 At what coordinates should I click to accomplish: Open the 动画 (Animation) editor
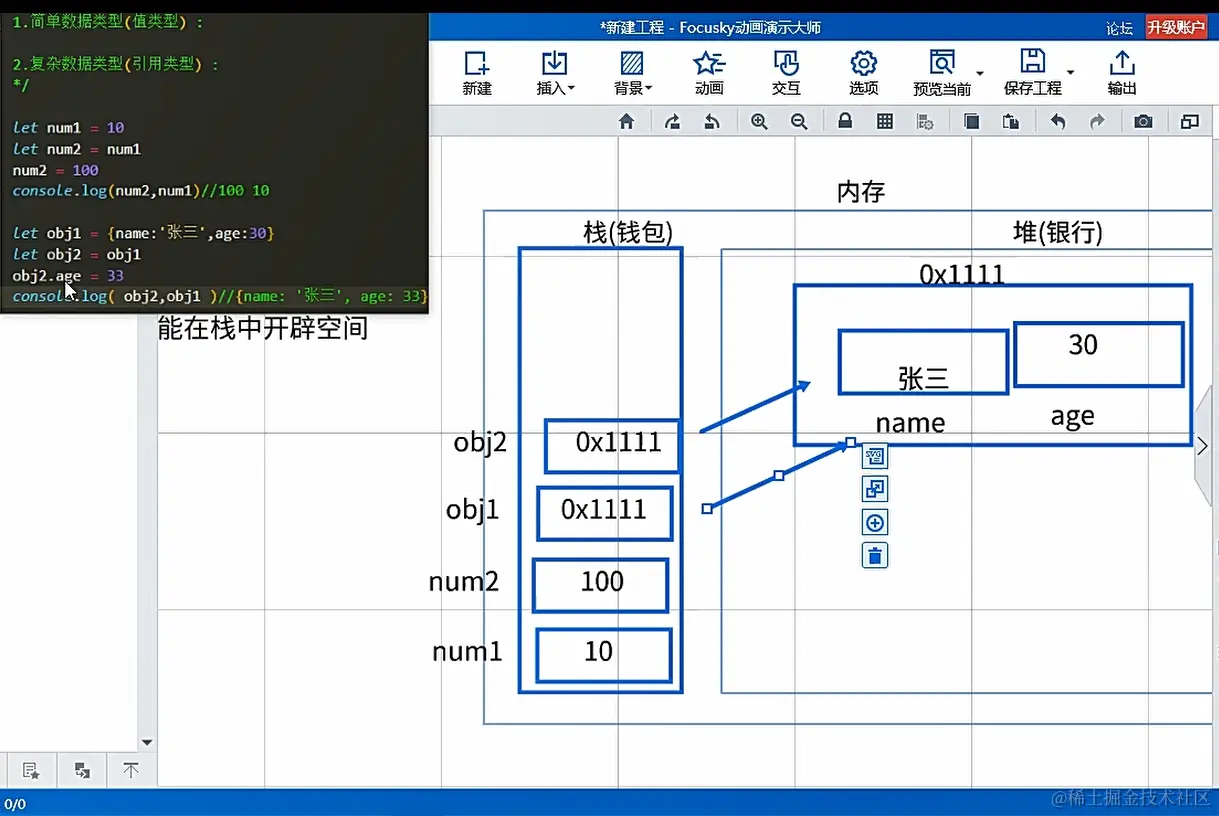click(x=709, y=73)
